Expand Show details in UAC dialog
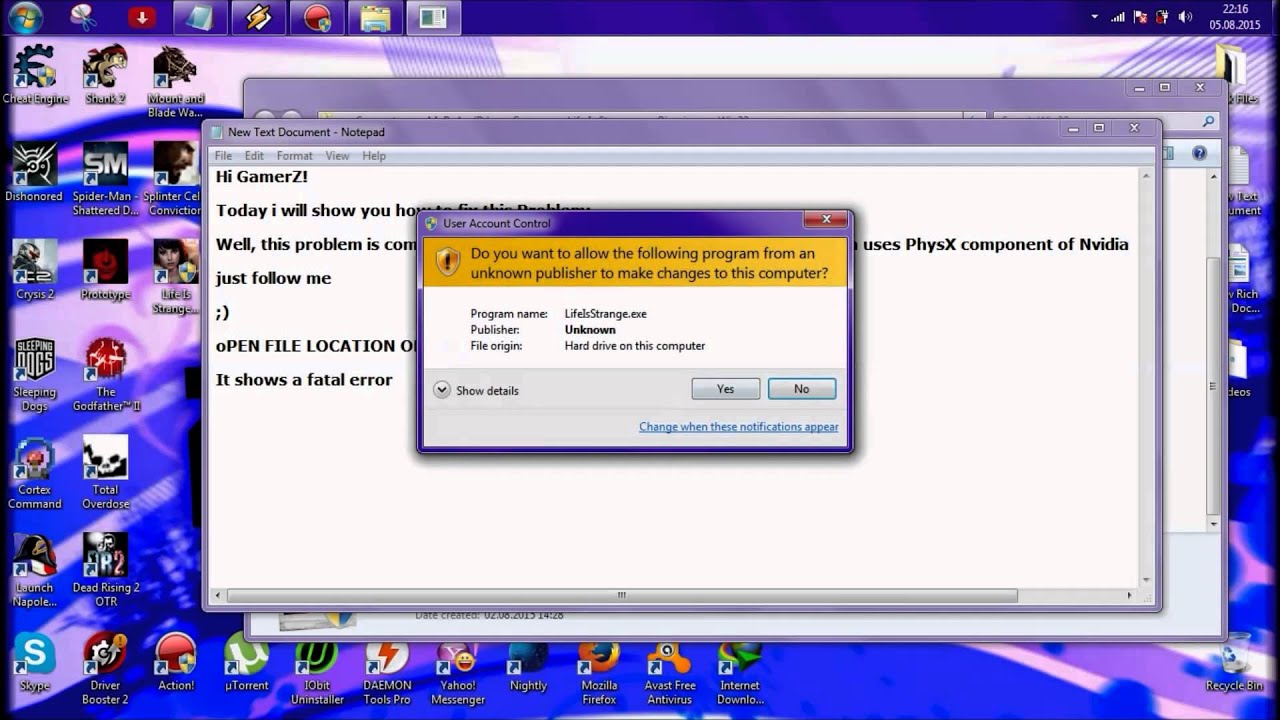Image resolution: width=1280 pixels, height=720 pixels. 476,390
